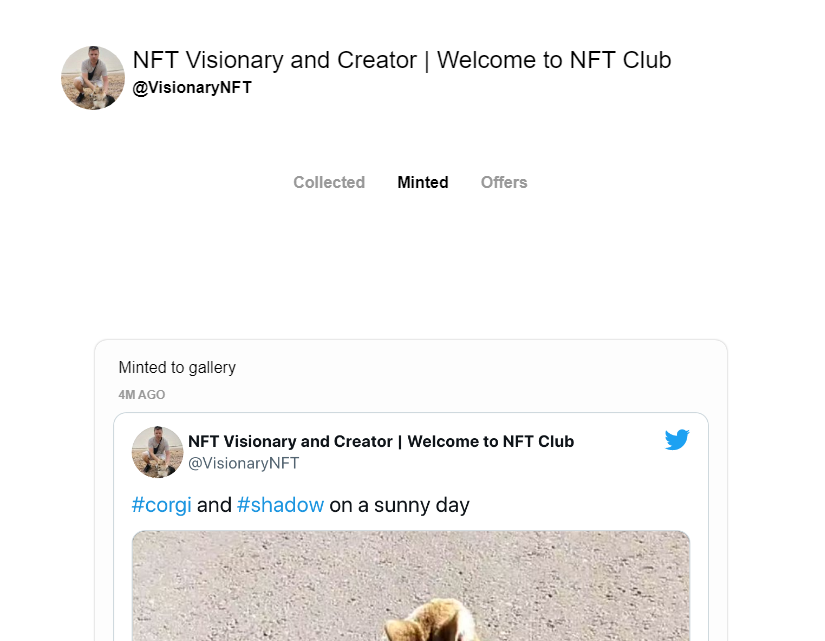
Task: Switch to the Collected tab
Action: [x=329, y=182]
